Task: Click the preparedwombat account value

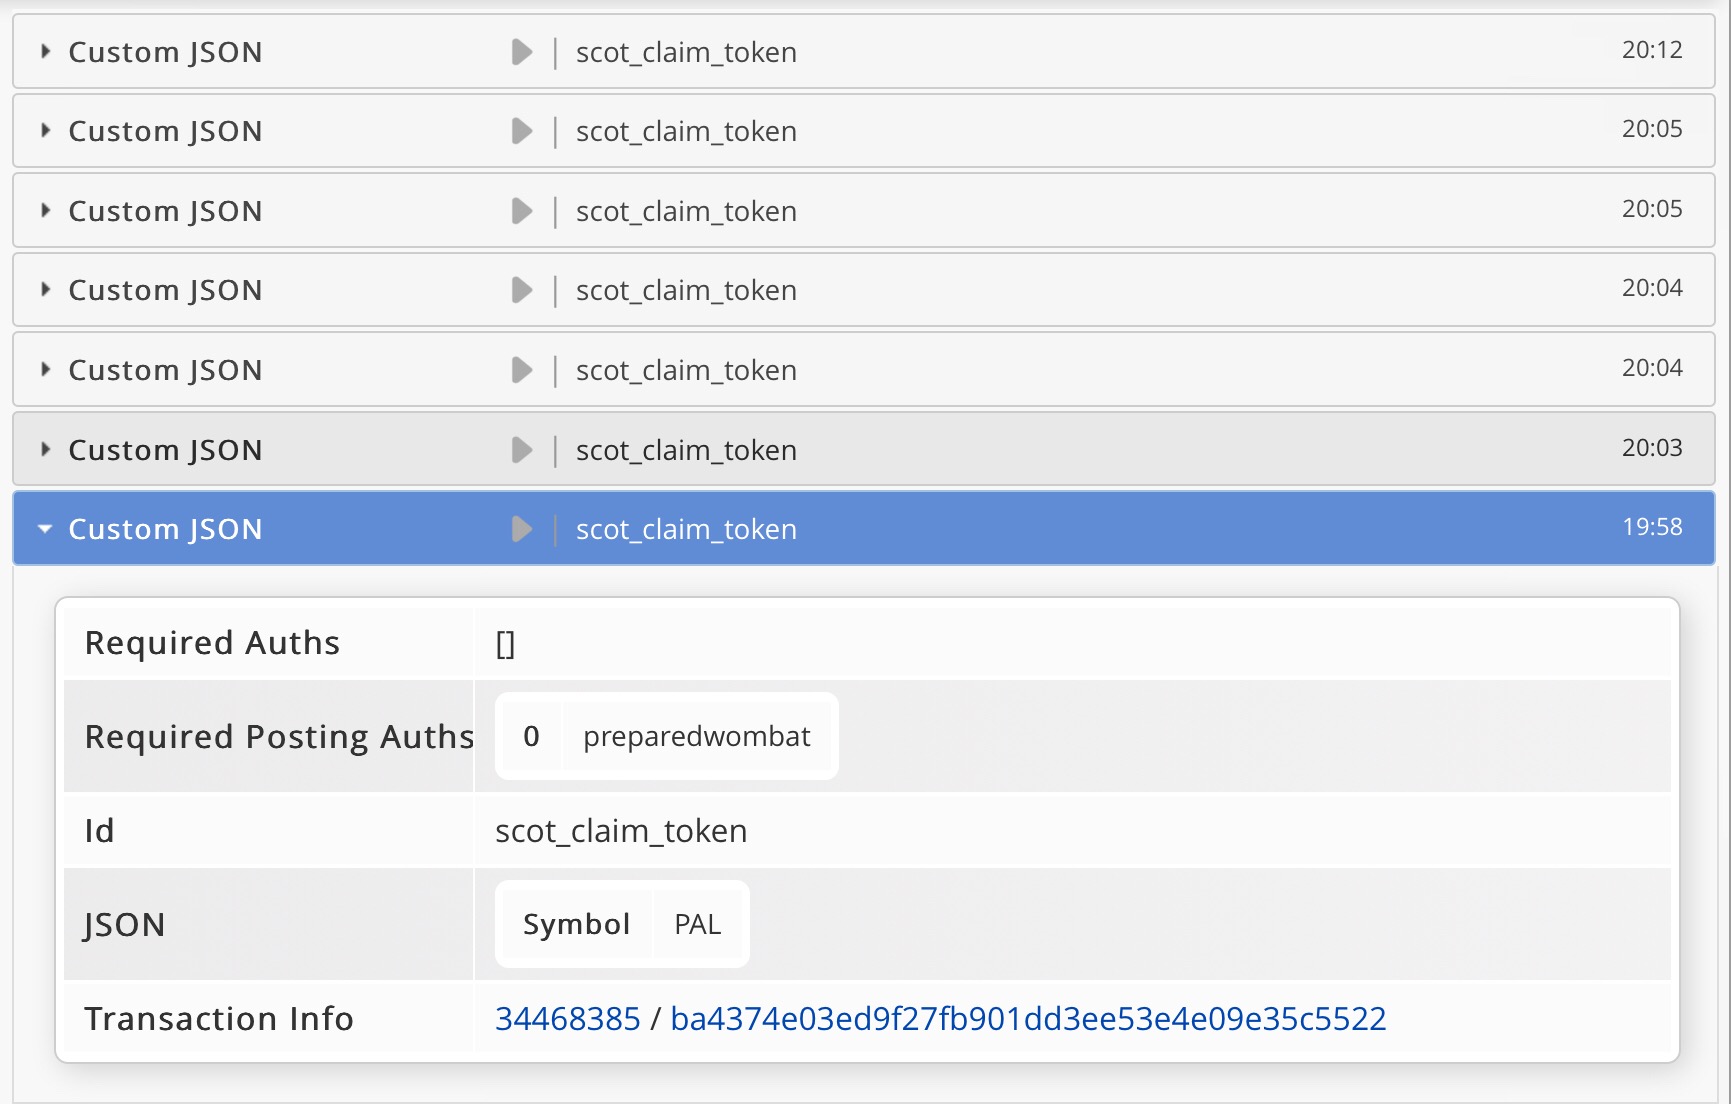Action: pyautogui.click(x=697, y=736)
